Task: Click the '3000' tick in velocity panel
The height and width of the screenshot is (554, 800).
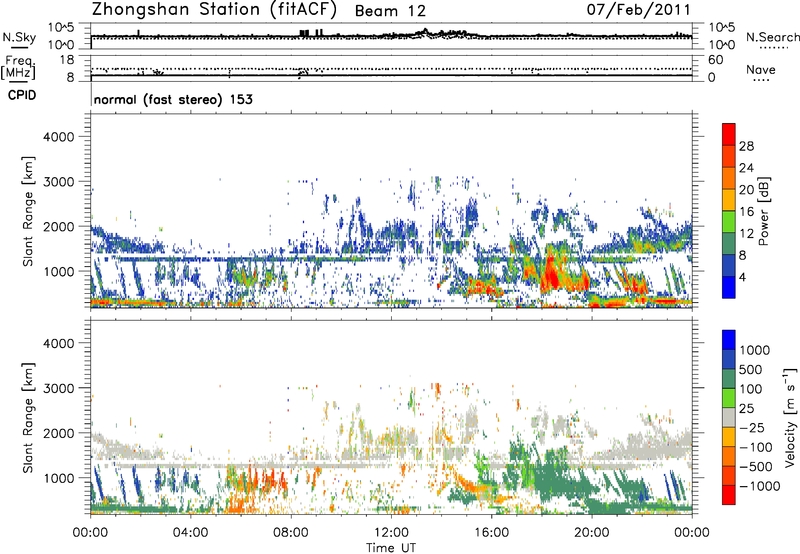Action: (58, 388)
